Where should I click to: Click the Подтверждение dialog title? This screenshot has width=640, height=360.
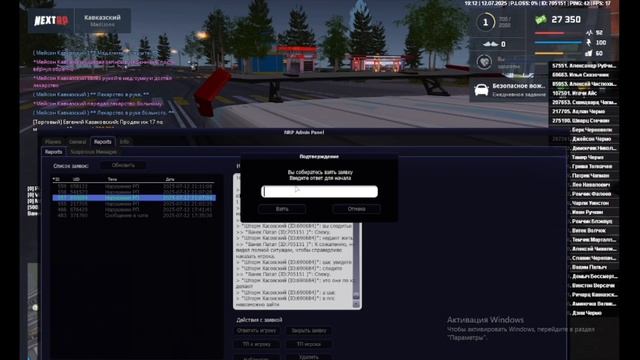coord(319,157)
